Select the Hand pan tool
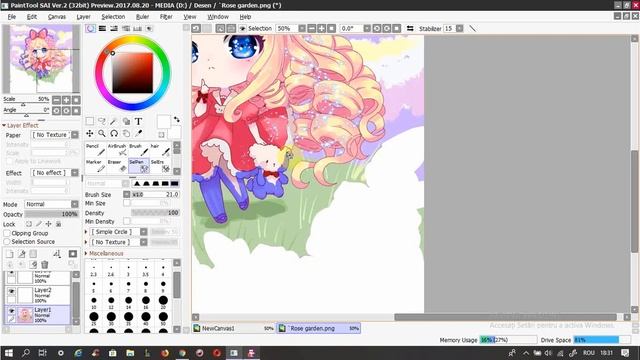The height and width of the screenshot is (360, 640). click(x=126, y=133)
